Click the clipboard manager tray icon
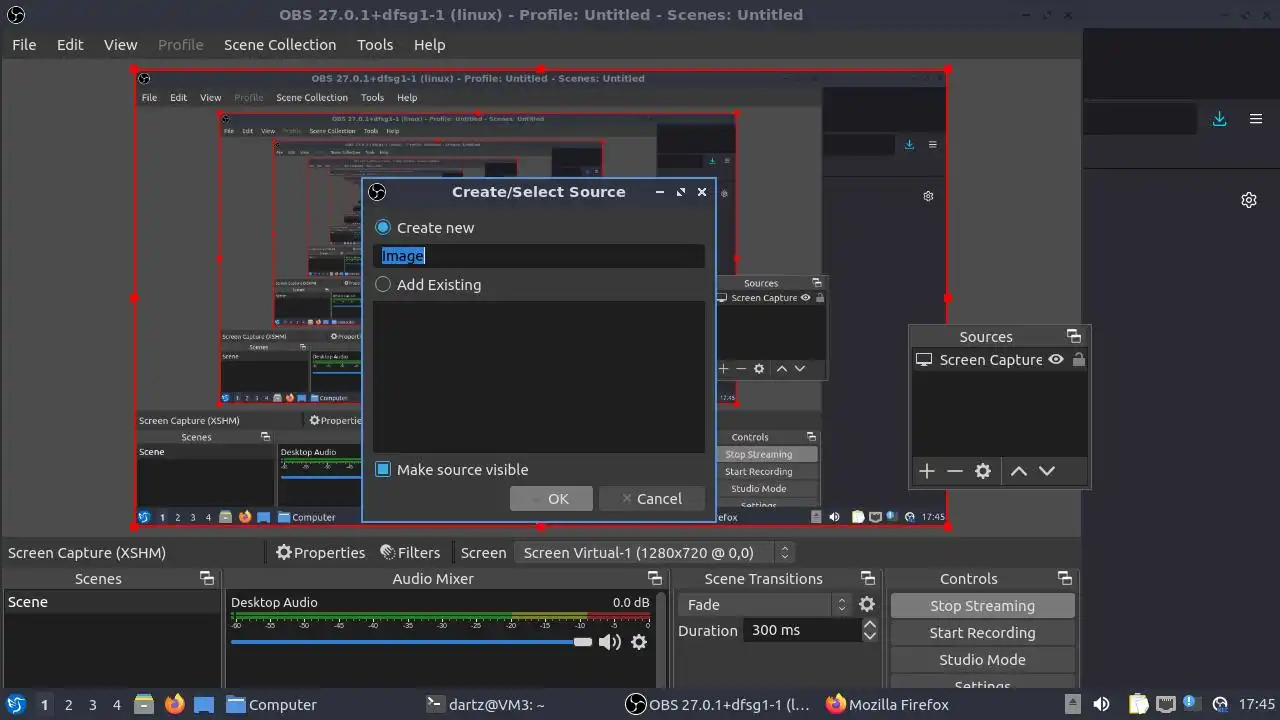Image resolution: width=1280 pixels, height=720 pixels. pyautogui.click(x=1139, y=704)
